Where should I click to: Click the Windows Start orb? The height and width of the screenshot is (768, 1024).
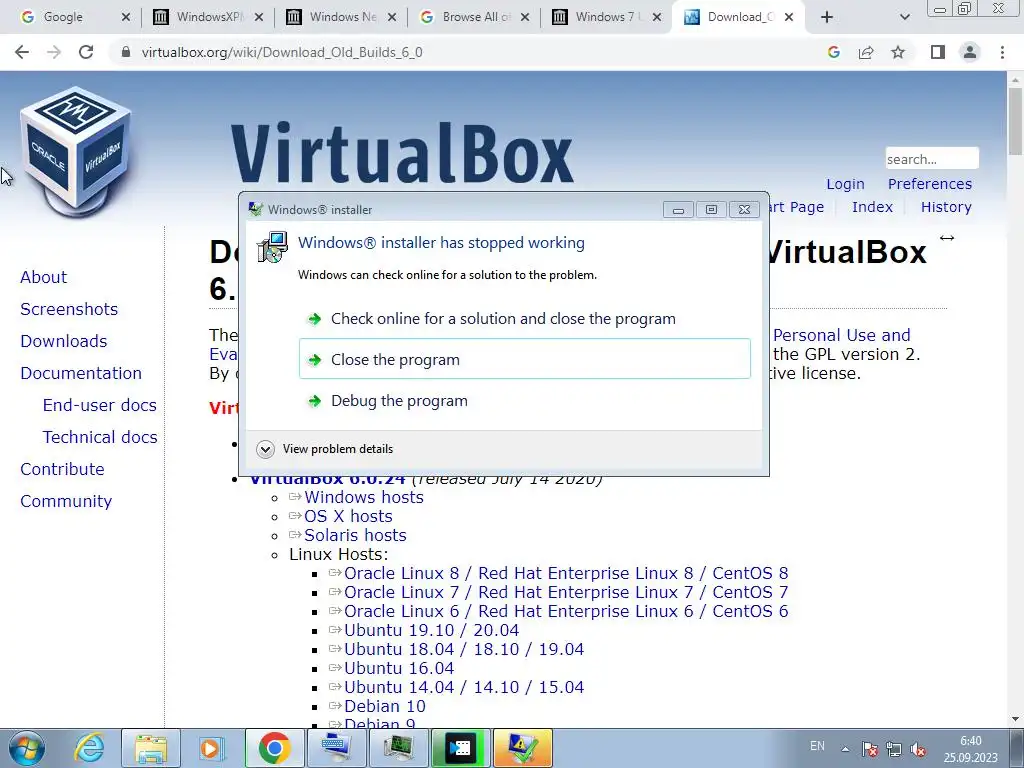pyautogui.click(x=27, y=748)
